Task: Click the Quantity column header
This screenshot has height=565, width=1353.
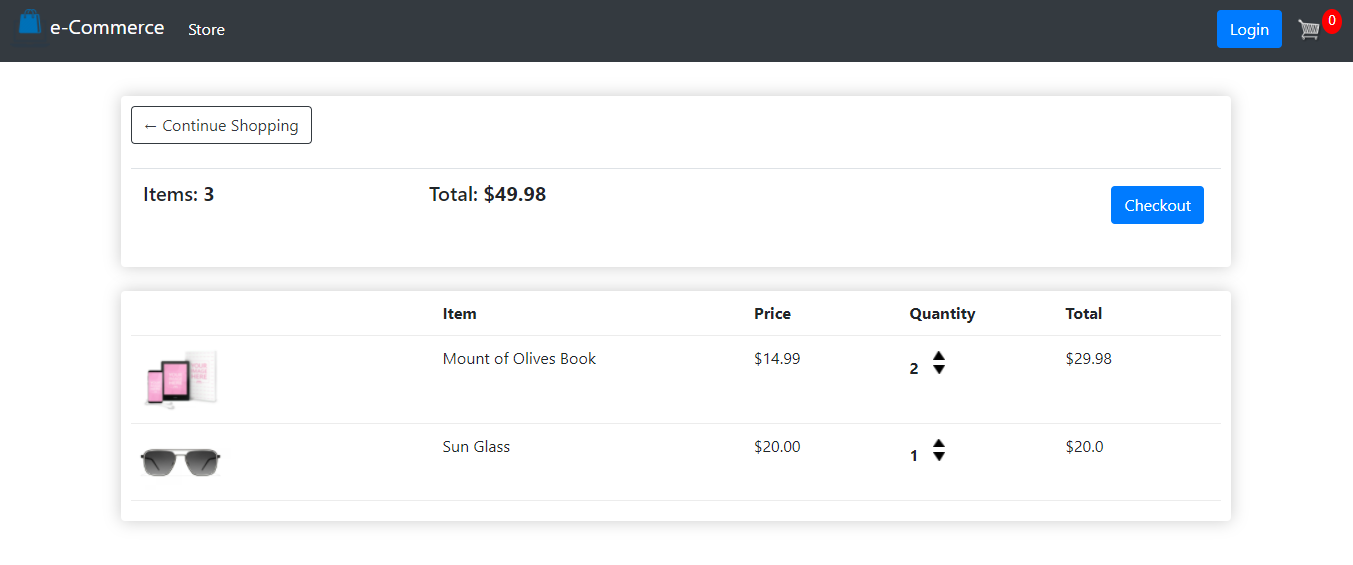Action: click(x=941, y=314)
